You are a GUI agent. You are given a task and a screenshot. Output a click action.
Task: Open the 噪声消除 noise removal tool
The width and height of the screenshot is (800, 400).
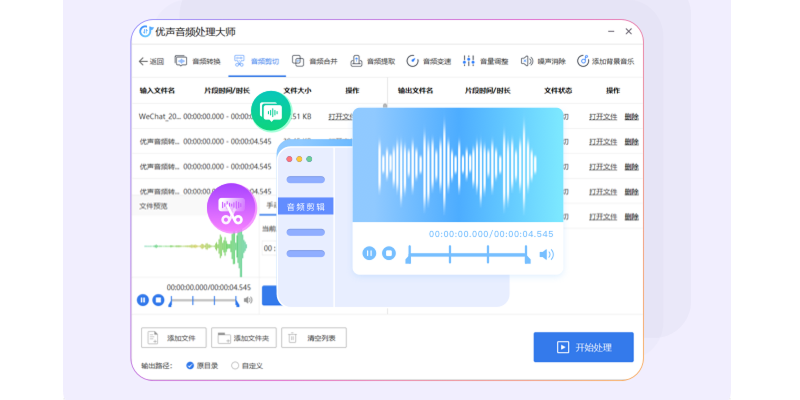click(x=543, y=61)
